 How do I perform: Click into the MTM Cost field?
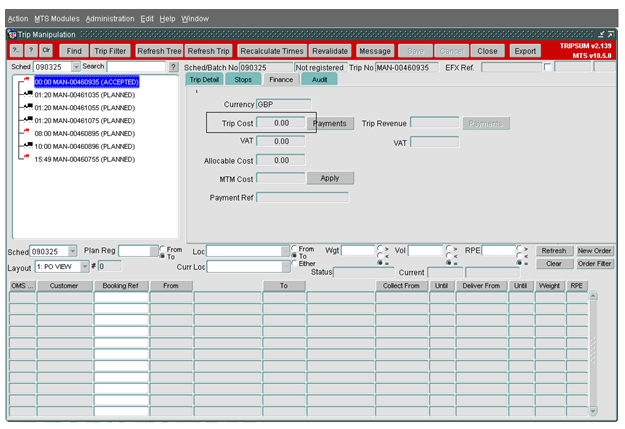point(281,178)
